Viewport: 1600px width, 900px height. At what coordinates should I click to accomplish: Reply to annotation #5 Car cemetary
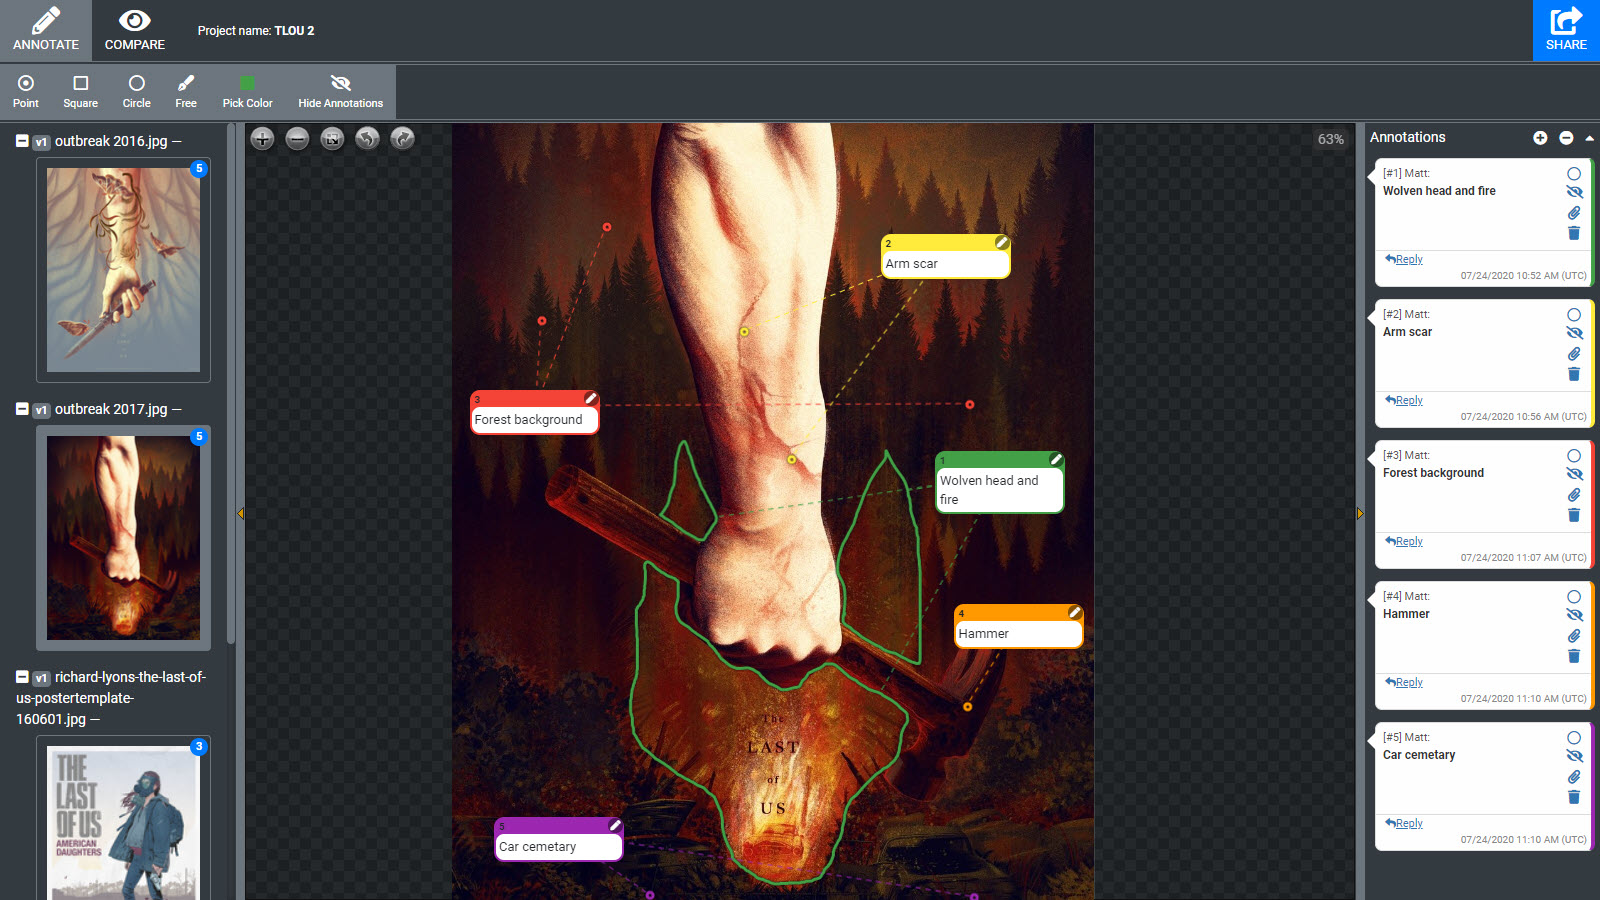click(1404, 823)
